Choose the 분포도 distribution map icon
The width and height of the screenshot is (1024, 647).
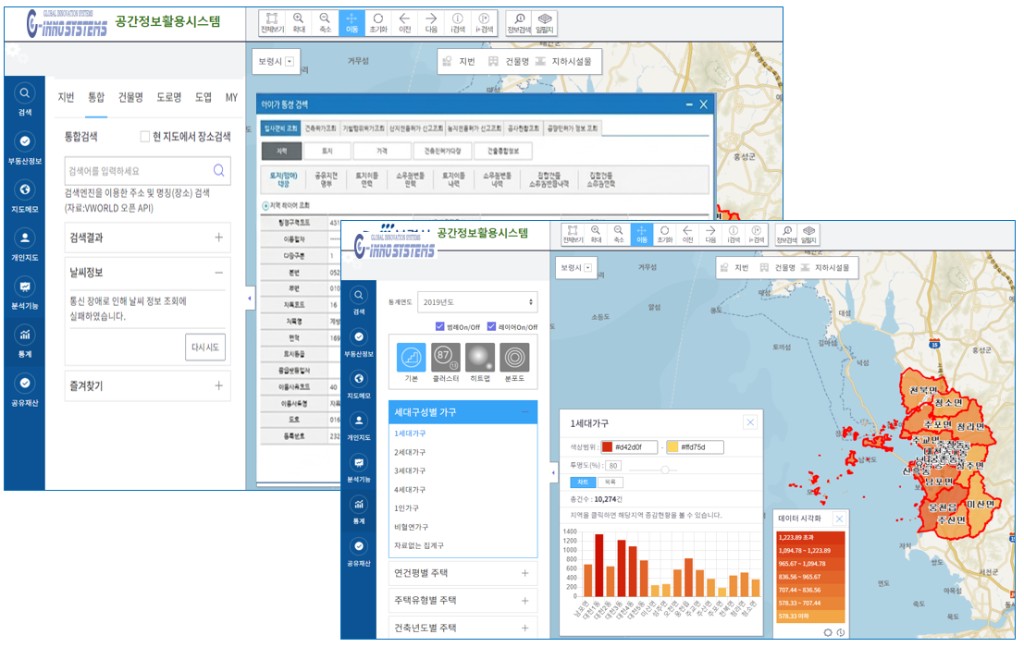click(x=516, y=359)
